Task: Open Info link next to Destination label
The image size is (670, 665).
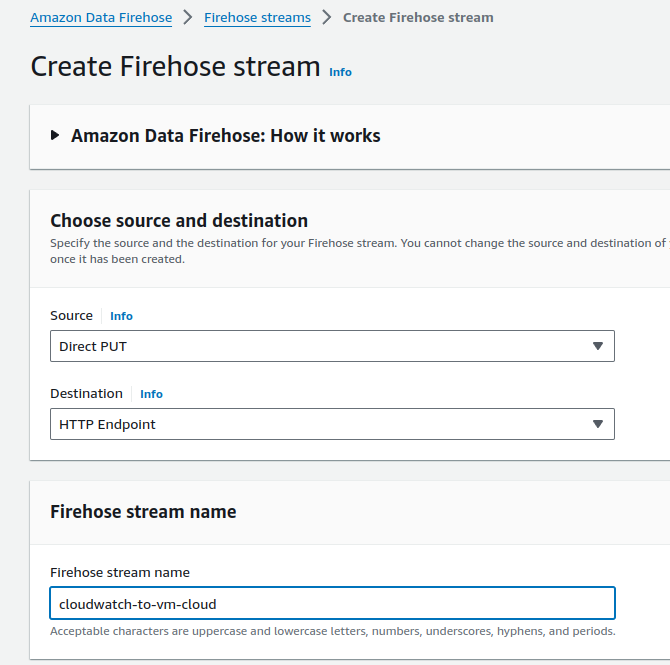Action: pyautogui.click(x=151, y=394)
